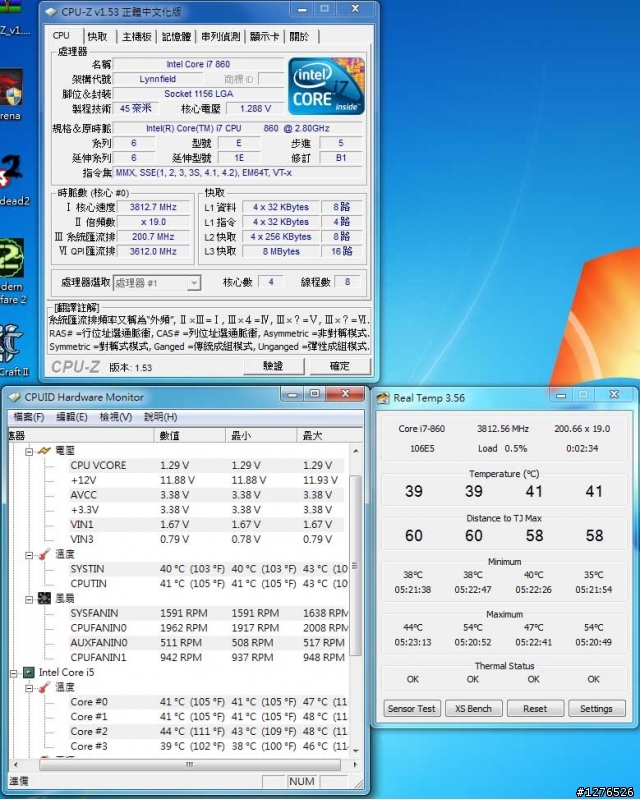Click XS Bench in Real Temp
Viewport: 640px width, 800px height.
(473, 708)
